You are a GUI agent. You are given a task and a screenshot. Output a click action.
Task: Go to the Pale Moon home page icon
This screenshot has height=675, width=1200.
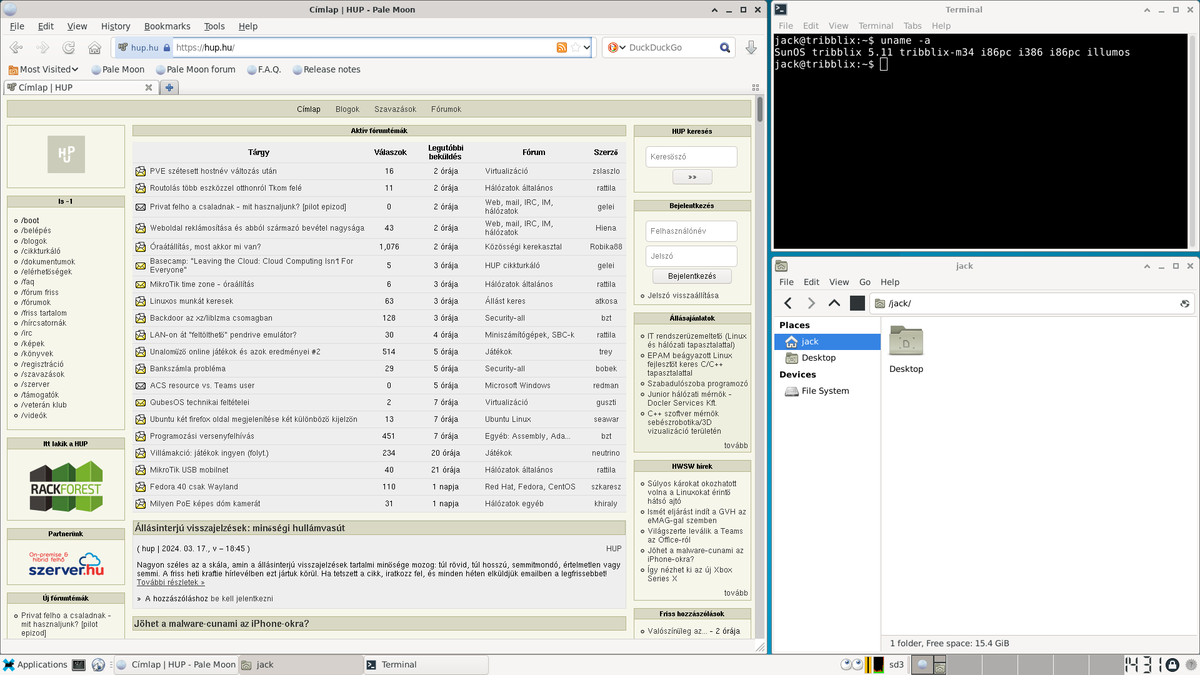94,47
